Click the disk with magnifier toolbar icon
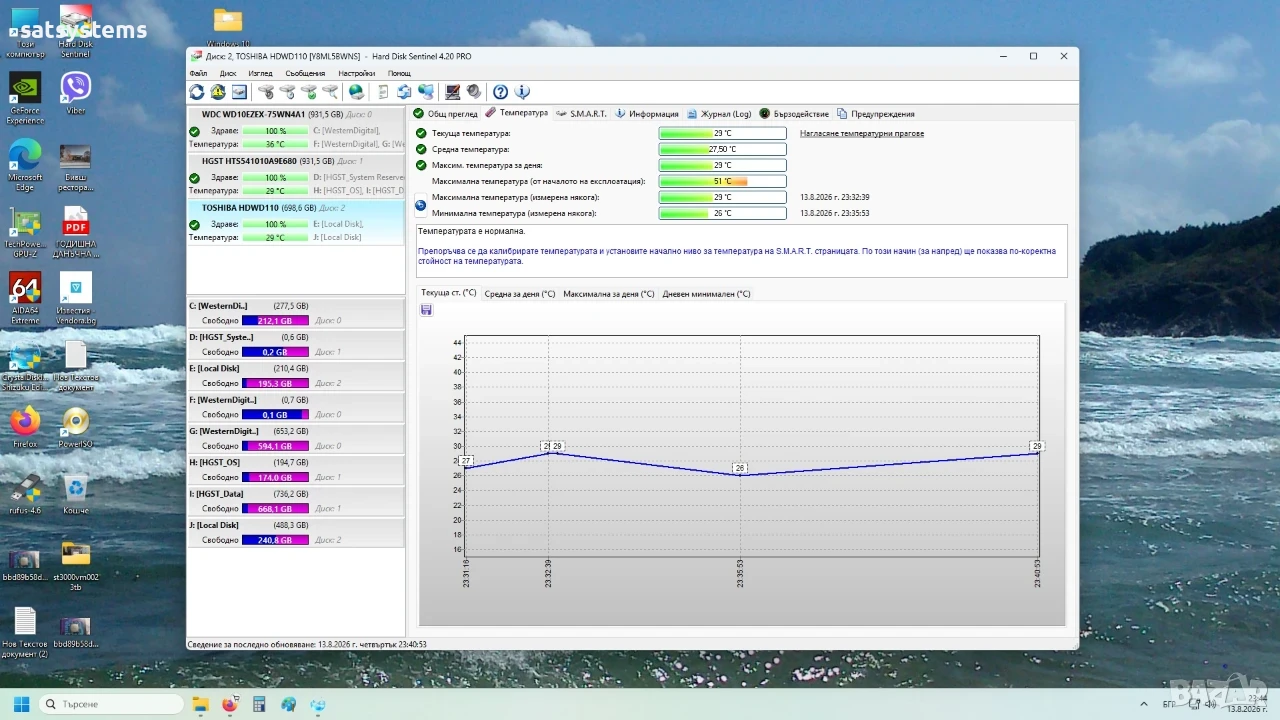 [x=330, y=92]
